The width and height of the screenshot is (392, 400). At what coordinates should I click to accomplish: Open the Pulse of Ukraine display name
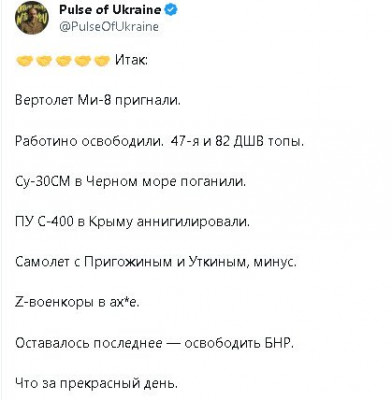click(x=110, y=10)
